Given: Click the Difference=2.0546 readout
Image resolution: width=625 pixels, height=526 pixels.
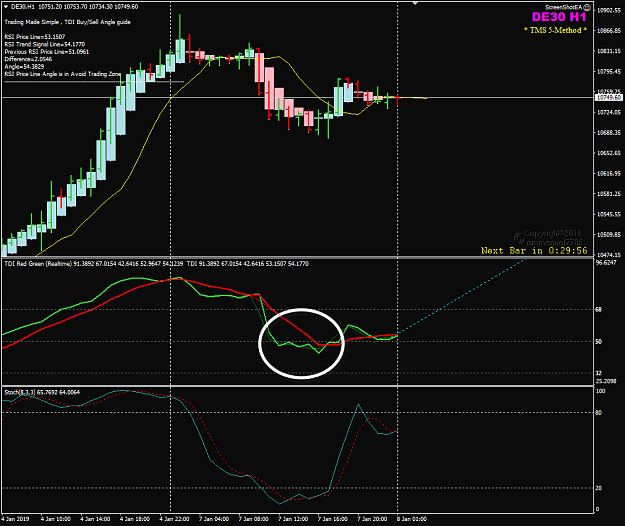Looking at the screenshot, I should tap(28, 59).
